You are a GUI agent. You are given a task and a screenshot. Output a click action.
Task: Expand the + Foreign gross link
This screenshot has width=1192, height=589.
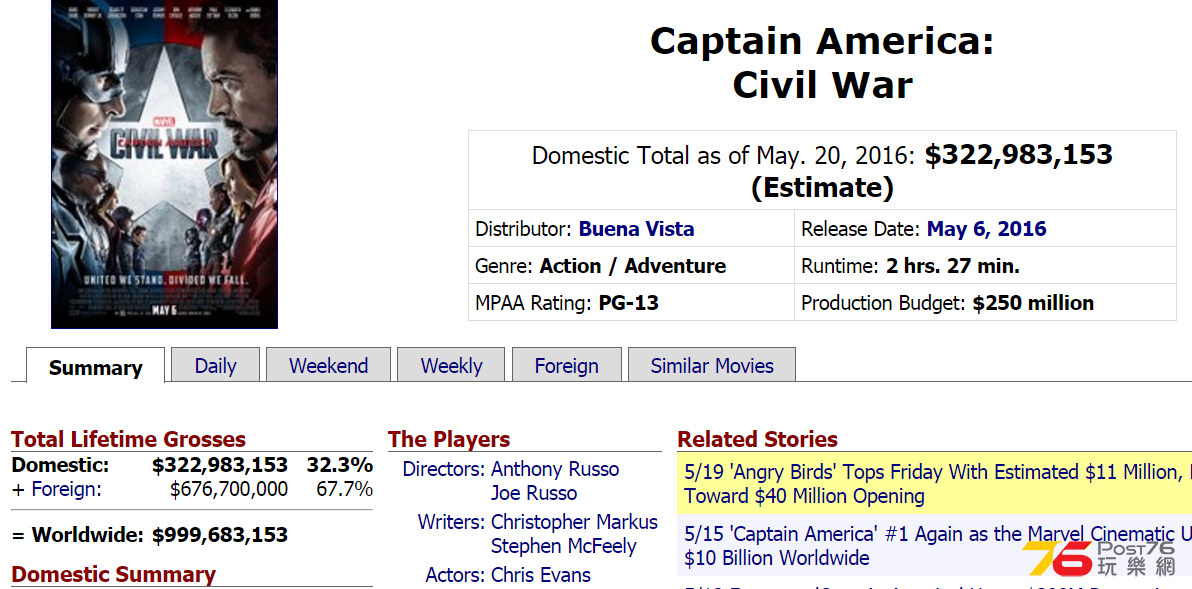point(57,489)
